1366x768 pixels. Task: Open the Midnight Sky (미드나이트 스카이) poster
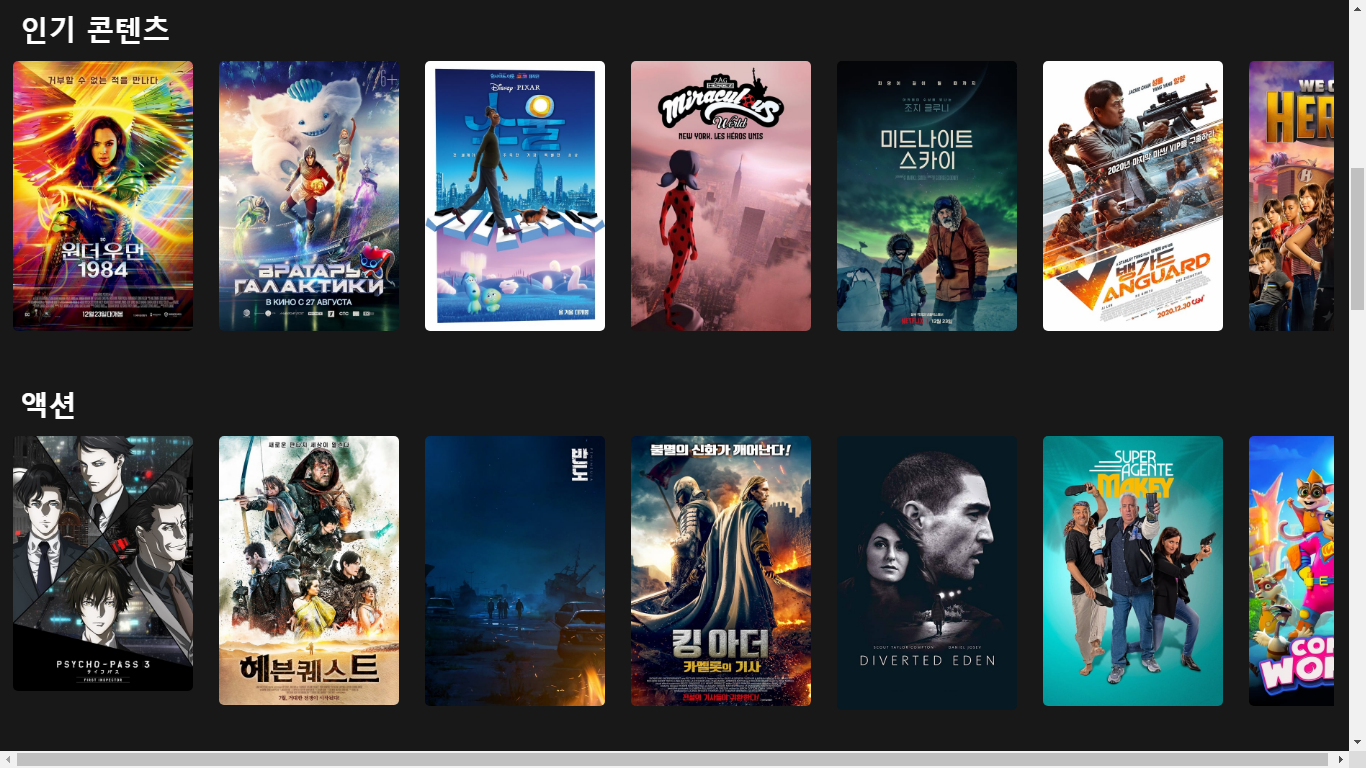pyautogui.click(x=927, y=196)
